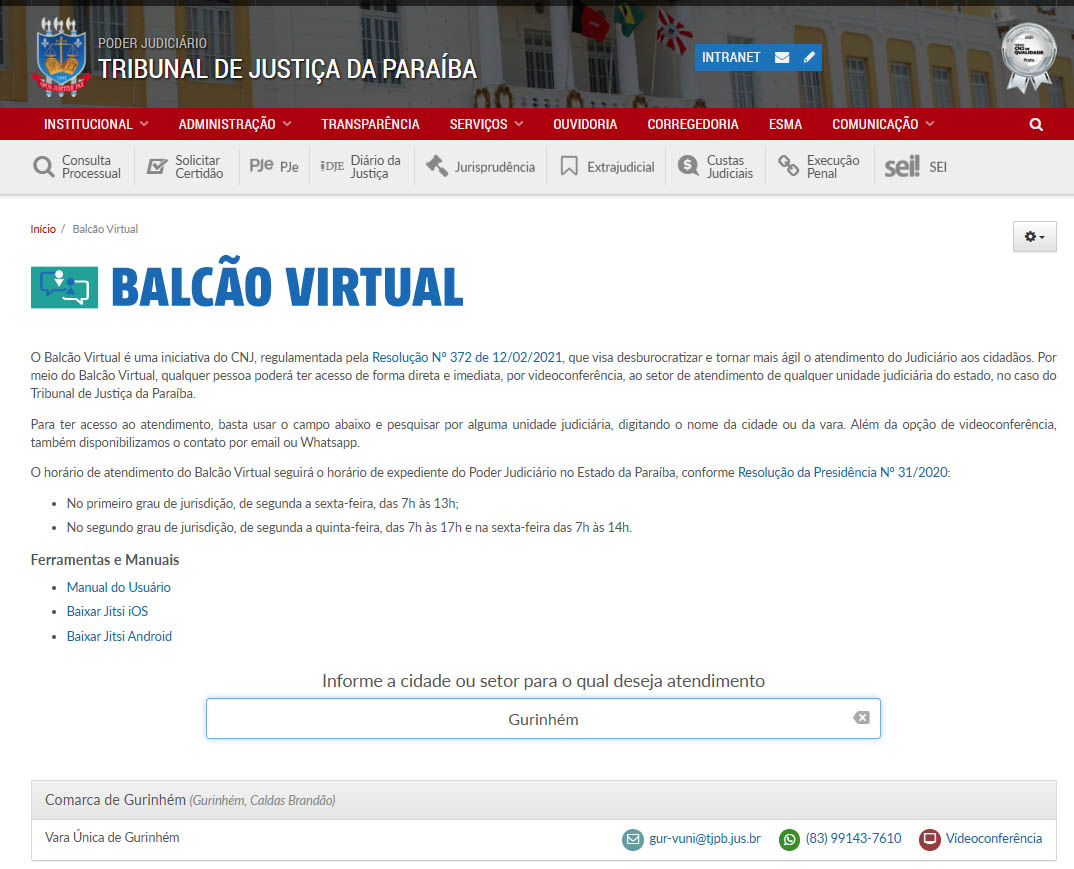This screenshot has width=1074, height=869.
Task: Open Consulta Processual quick link
Action: click(77, 167)
